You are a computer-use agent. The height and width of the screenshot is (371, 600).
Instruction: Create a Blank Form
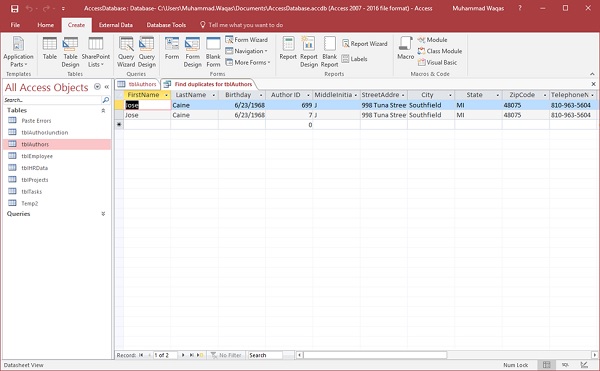tap(213, 52)
